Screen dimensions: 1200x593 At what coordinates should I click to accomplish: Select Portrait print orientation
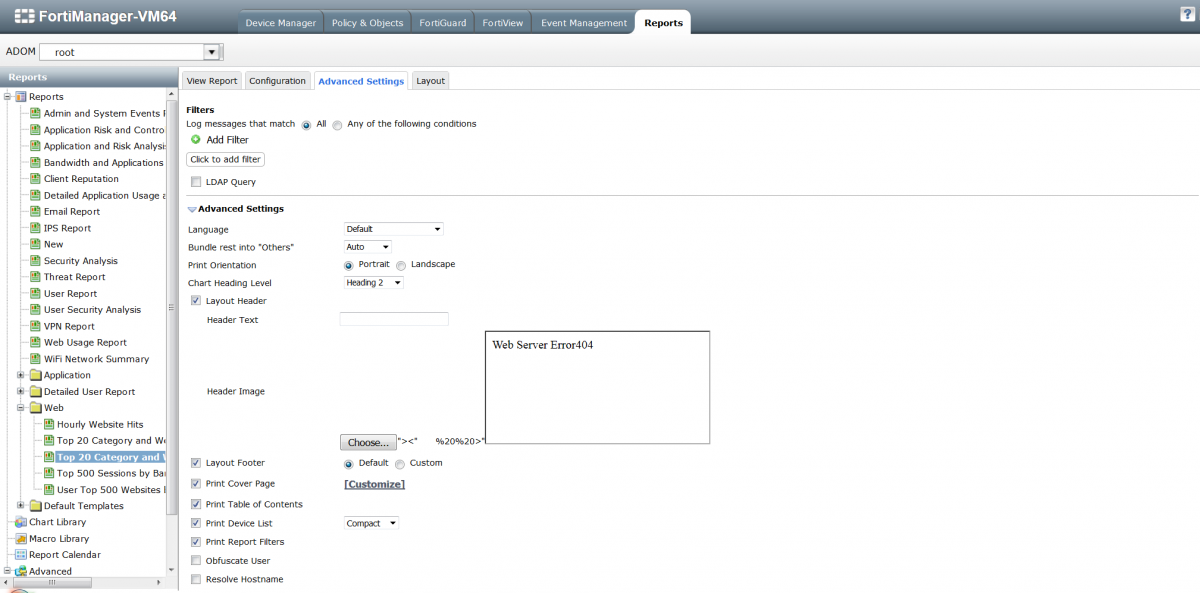point(349,265)
